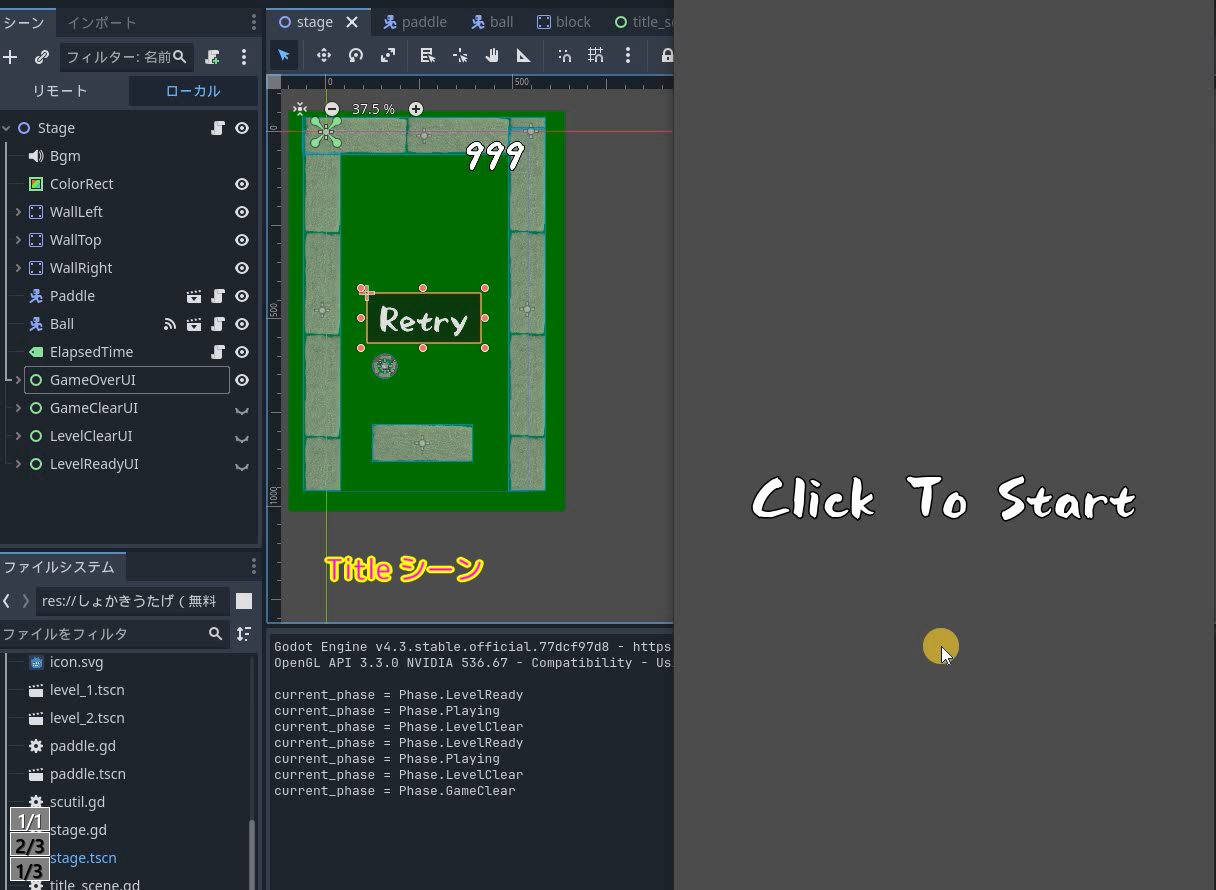Switch to the リモート scene tree
The width and height of the screenshot is (1216, 890).
pyautogui.click(x=60, y=91)
